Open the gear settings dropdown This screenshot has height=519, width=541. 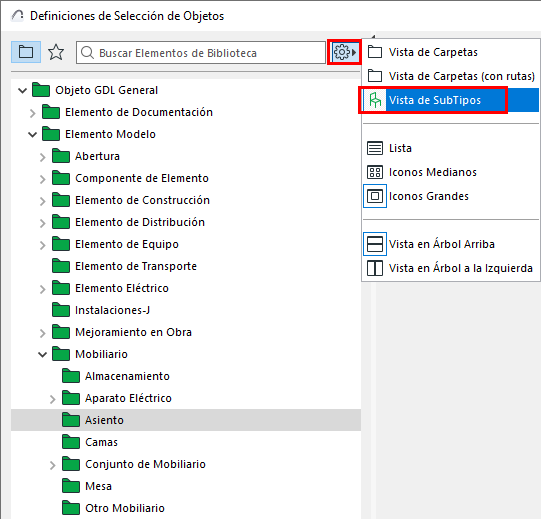coord(344,52)
